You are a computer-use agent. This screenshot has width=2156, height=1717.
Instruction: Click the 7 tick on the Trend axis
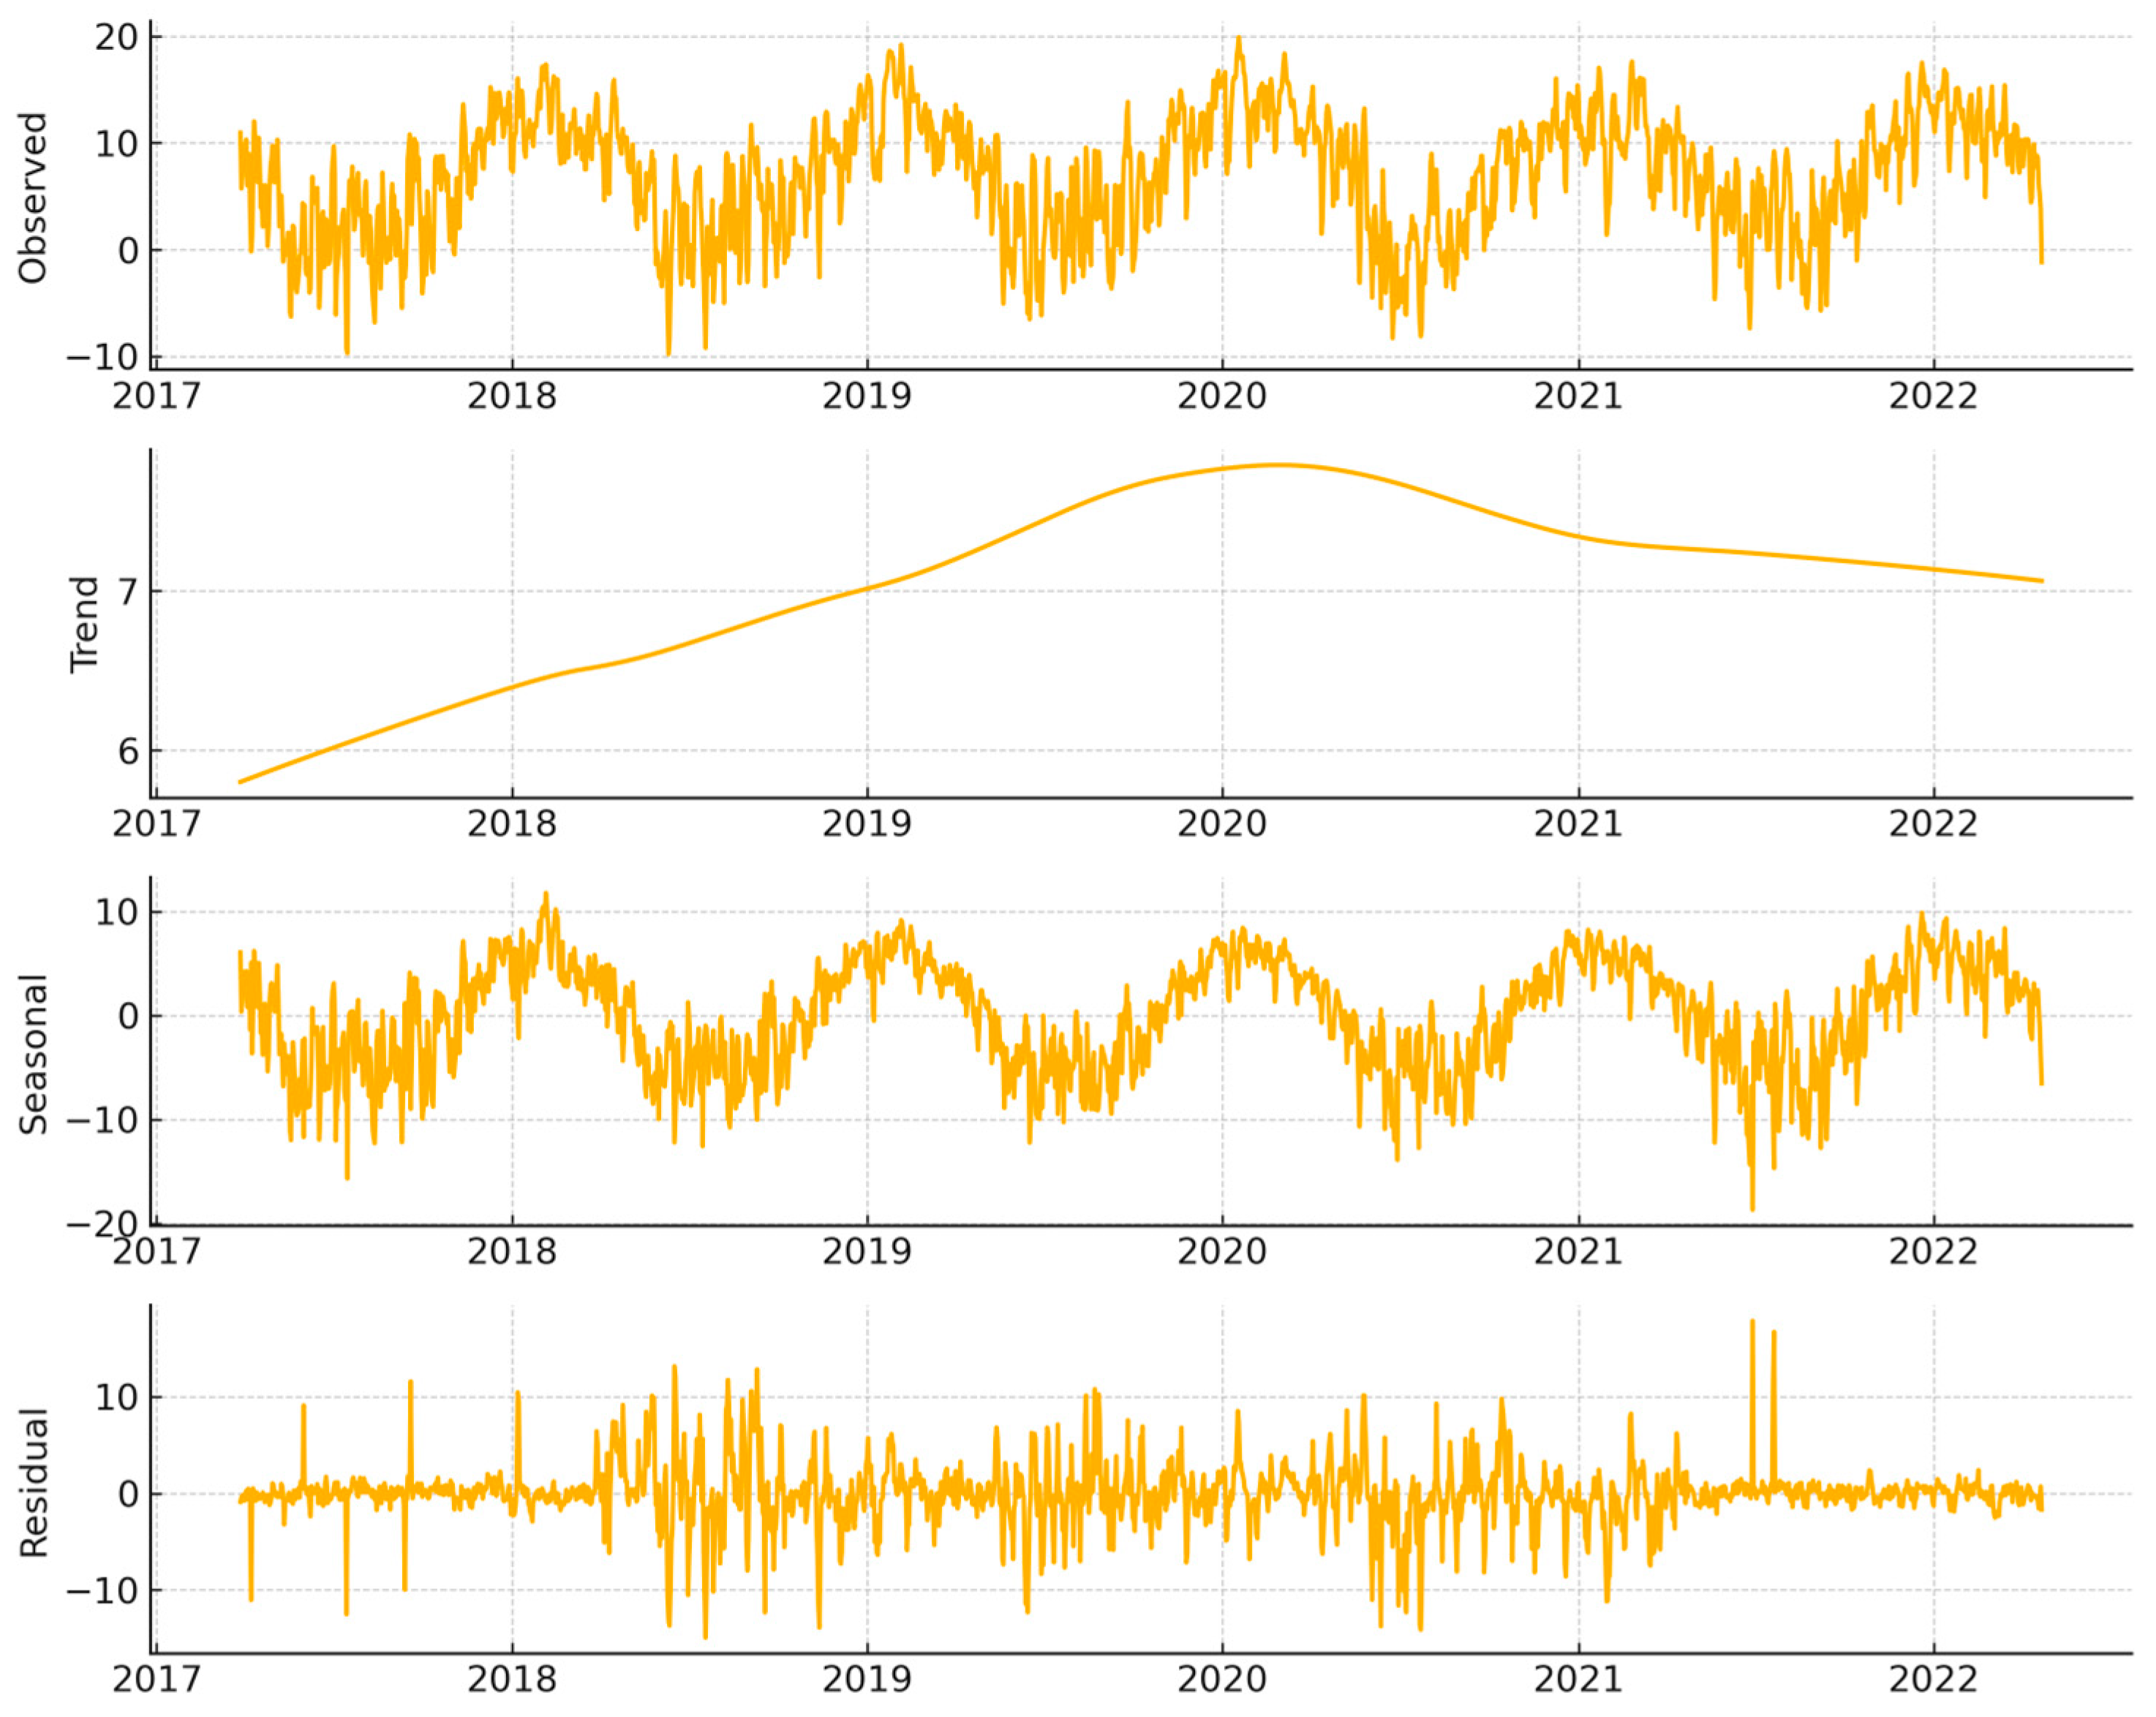(x=128, y=592)
